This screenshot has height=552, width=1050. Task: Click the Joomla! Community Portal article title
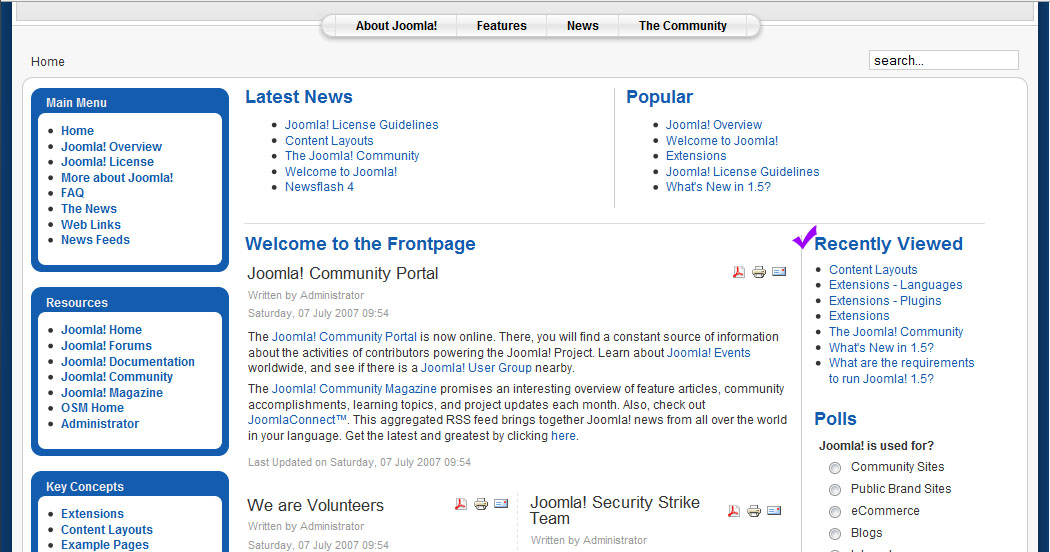pyautogui.click(x=343, y=273)
